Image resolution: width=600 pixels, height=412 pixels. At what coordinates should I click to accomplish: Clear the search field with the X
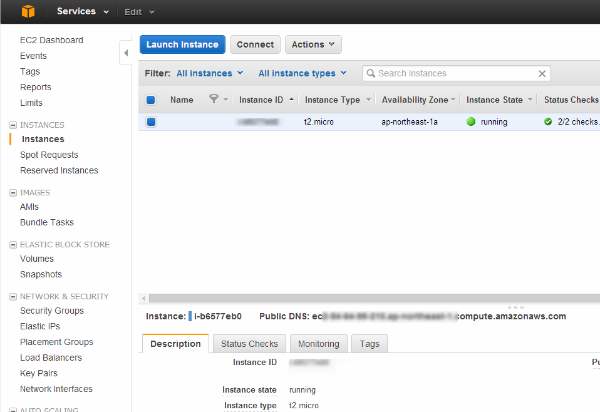[x=542, y=73]
